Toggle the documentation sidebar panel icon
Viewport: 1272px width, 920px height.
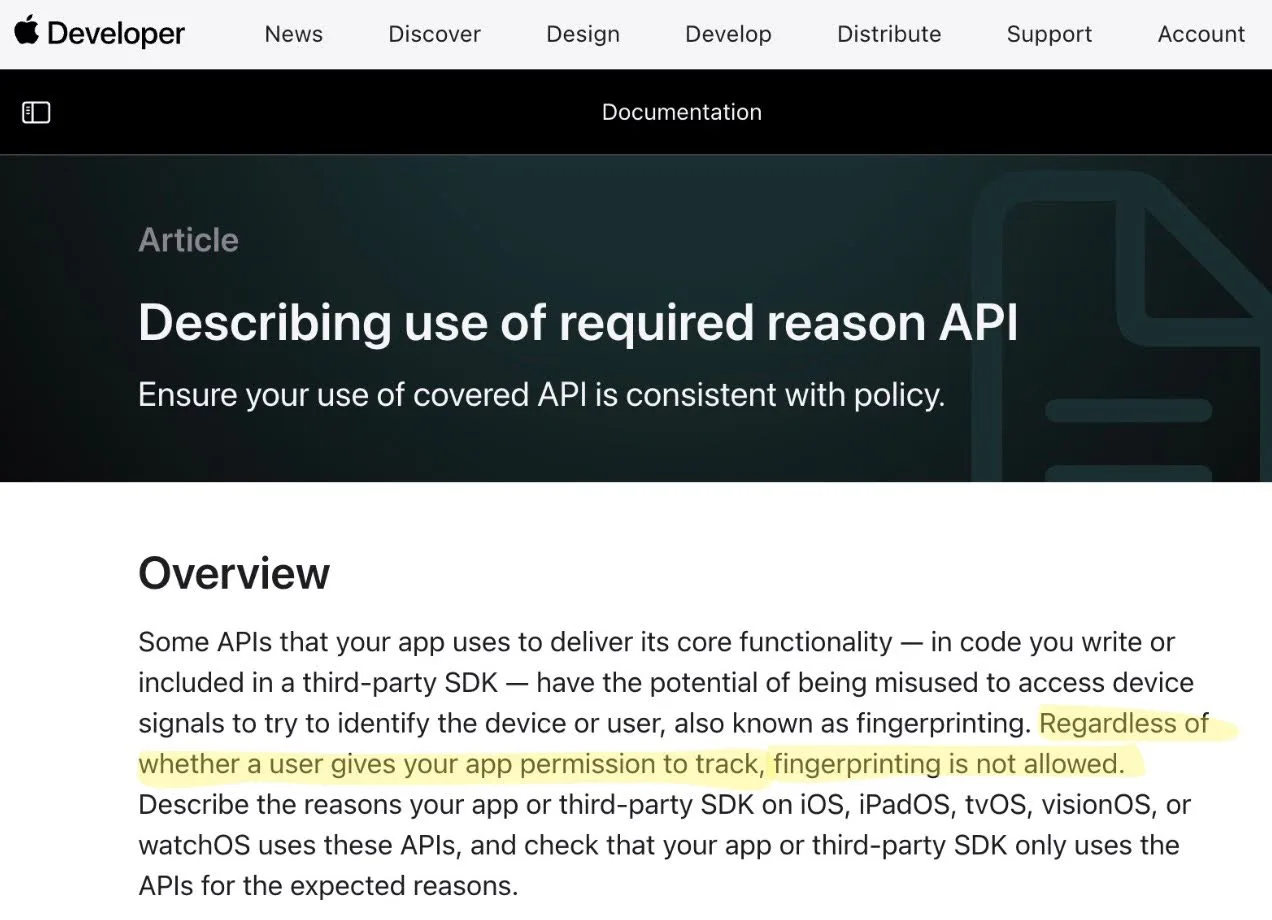[35, 112]
